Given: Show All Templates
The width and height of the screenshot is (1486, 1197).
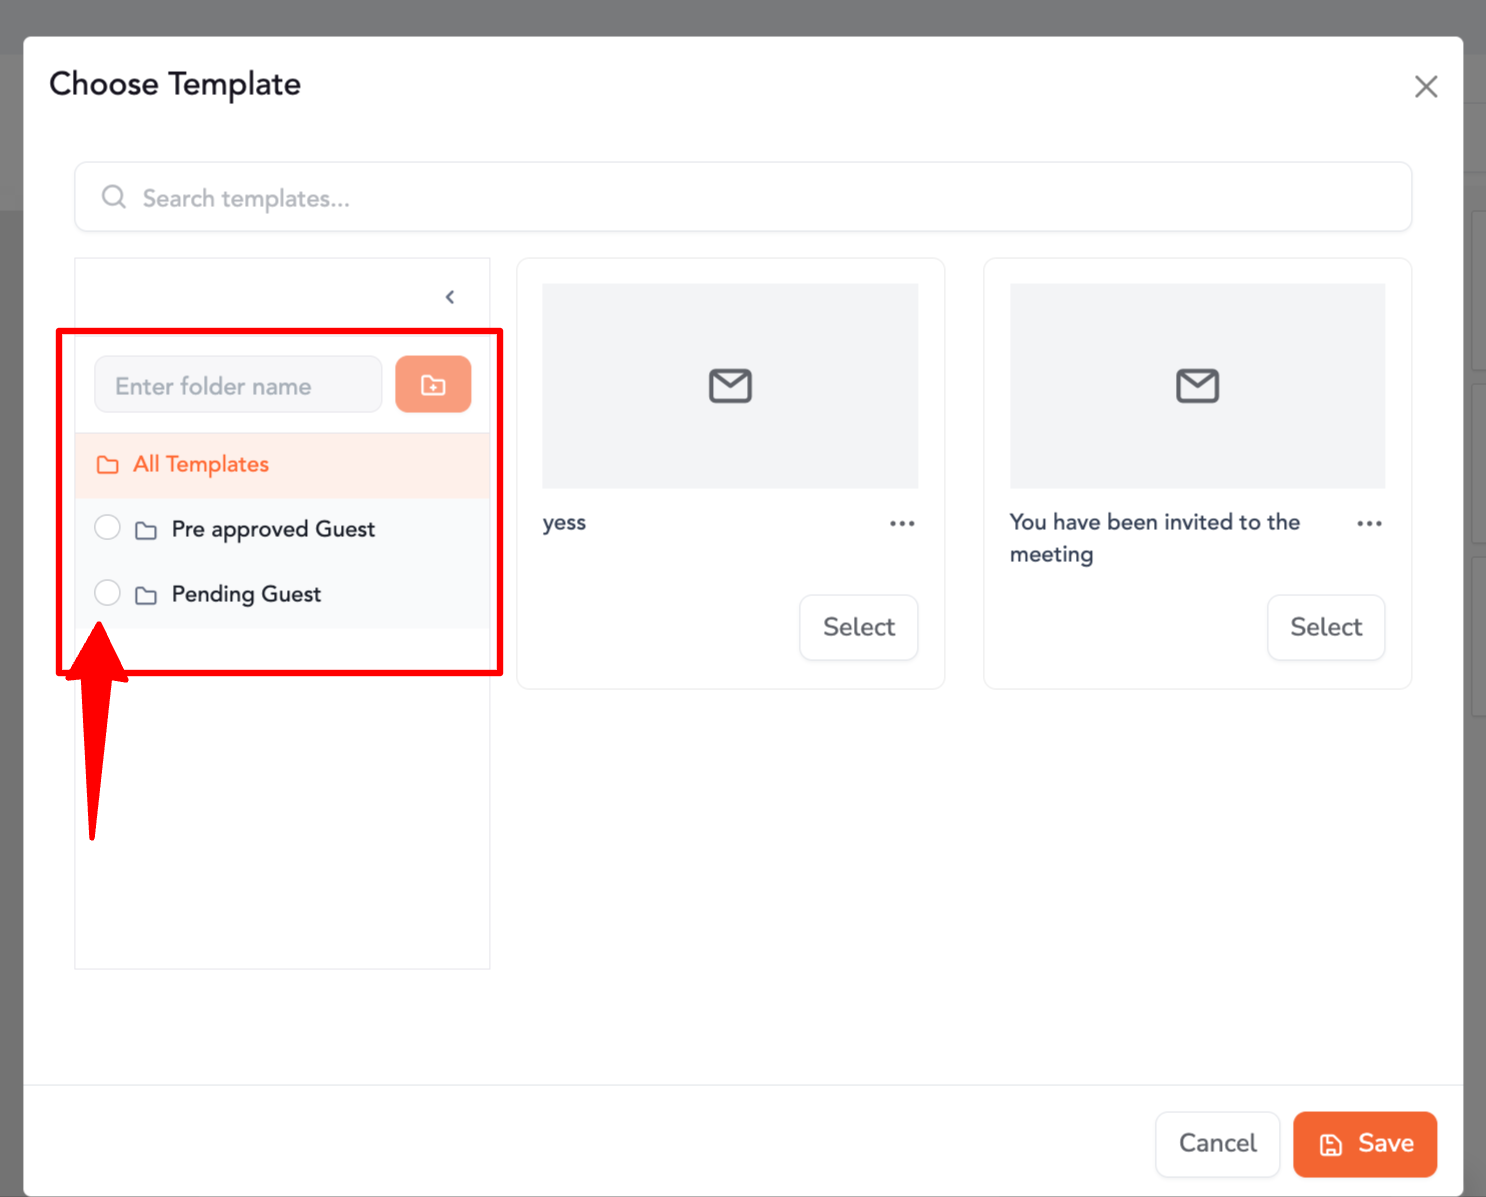Looking at the screenshot, I should [x=201, y=464].
